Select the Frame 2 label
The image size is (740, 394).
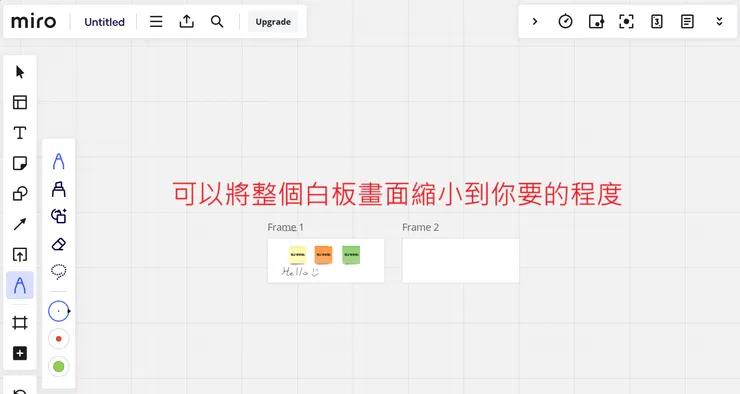point(420,227)
